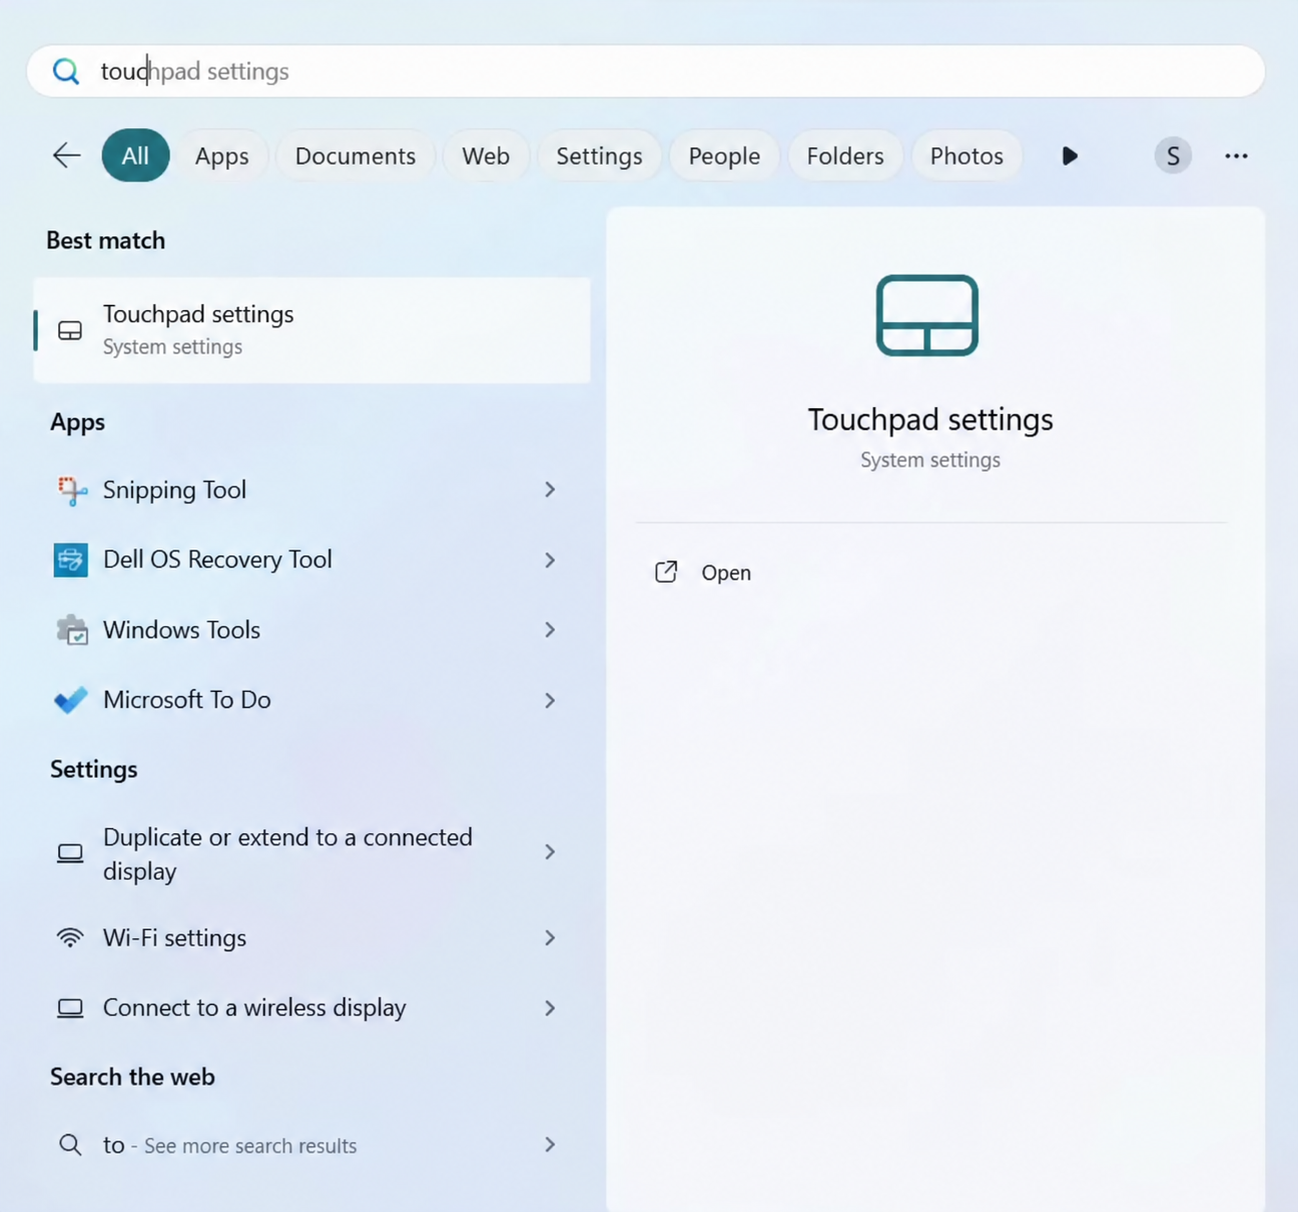The width and height of the screenshot is (1298, 1212).
Task: Click the 'Dell OS Recovery Tool' result text
Action: tap(218, 560)
